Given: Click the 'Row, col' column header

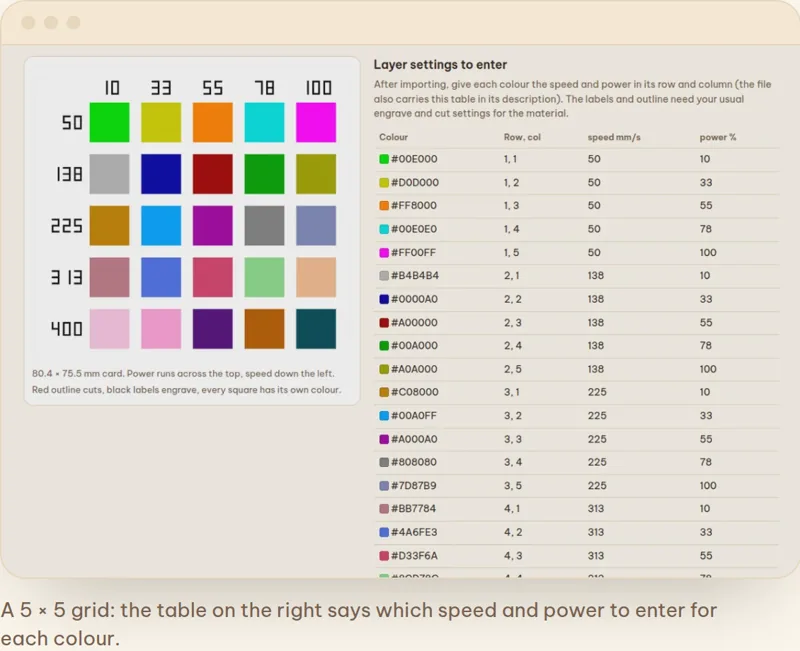Looking at the screenshot, I should pos(522,137).
